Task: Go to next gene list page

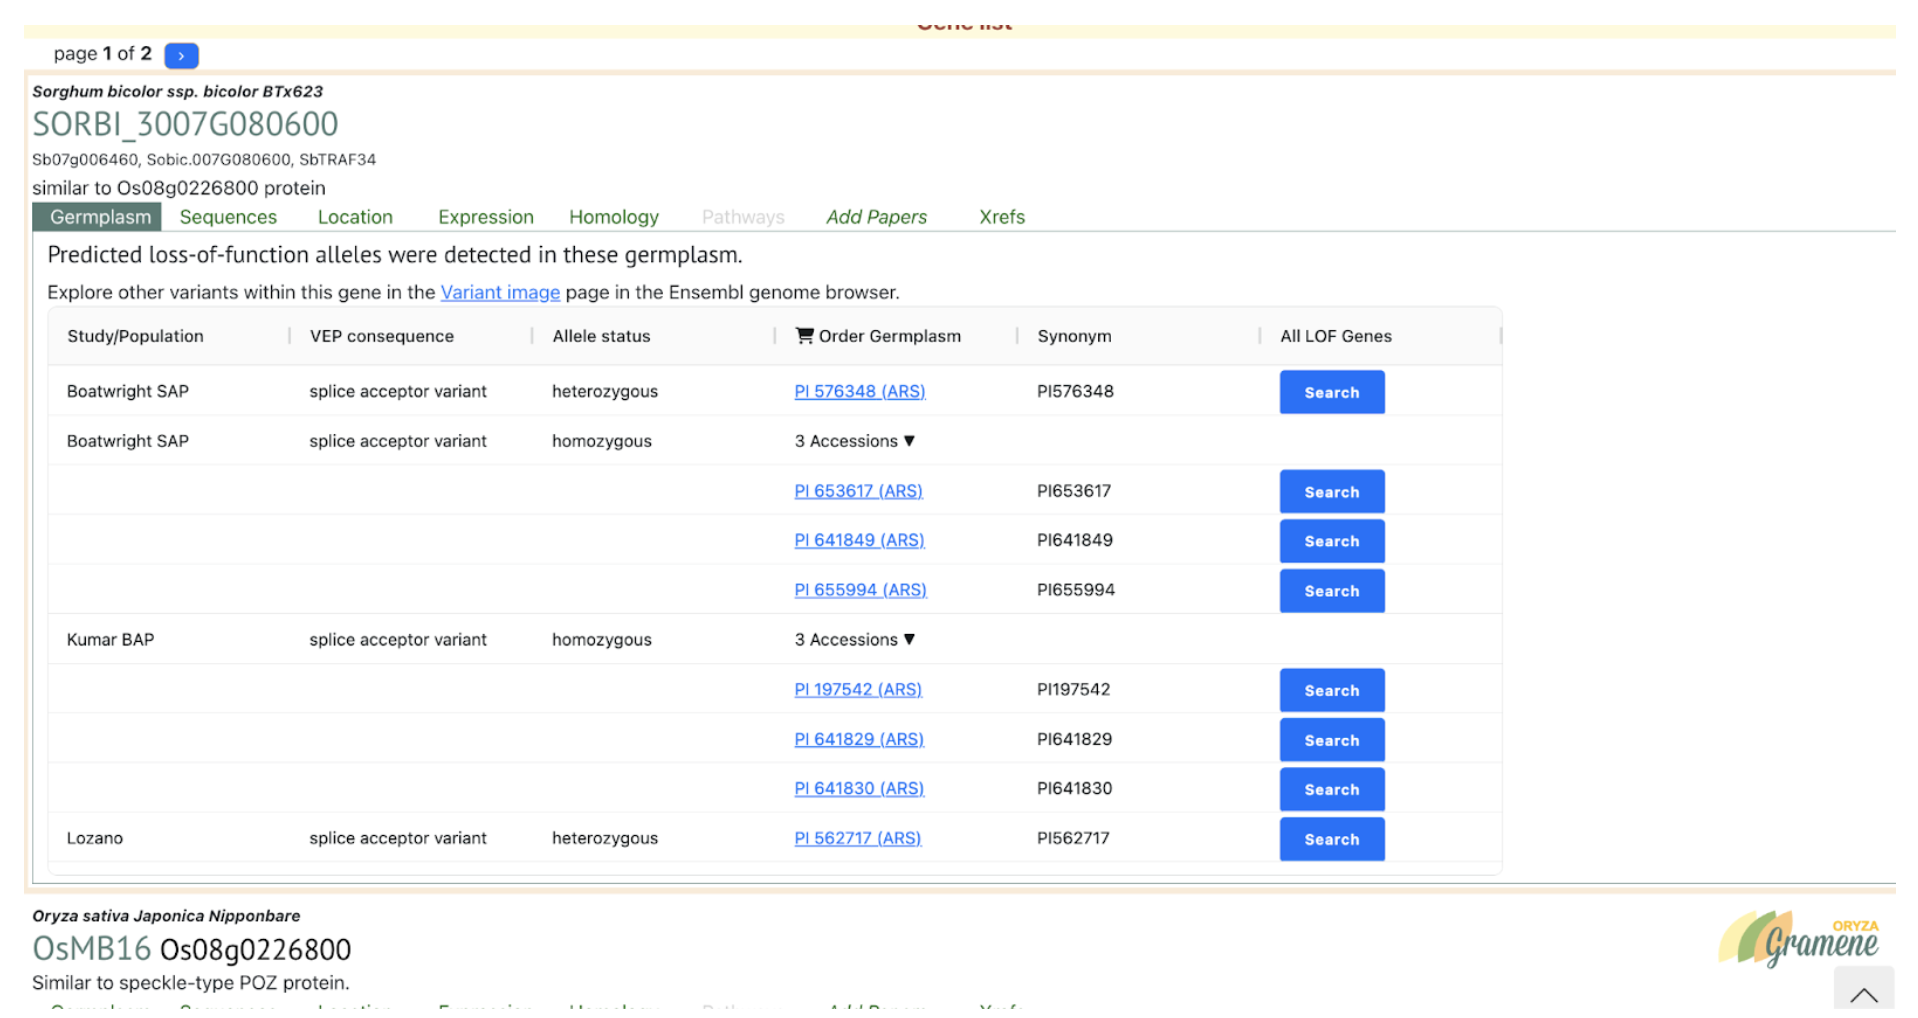Action: tap(181, 56)
